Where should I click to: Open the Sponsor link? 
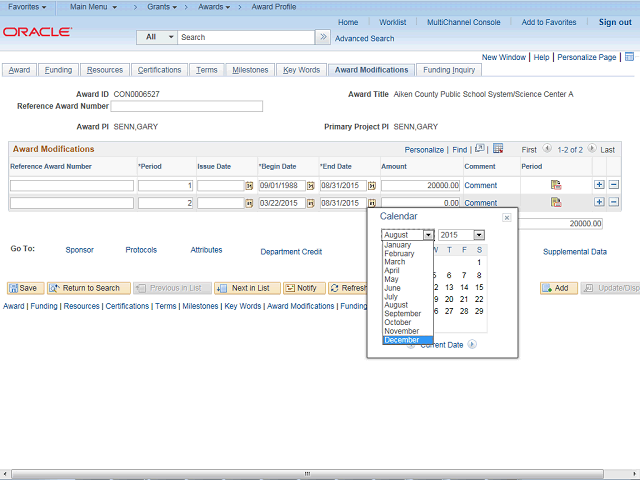[x=79, y=250]
